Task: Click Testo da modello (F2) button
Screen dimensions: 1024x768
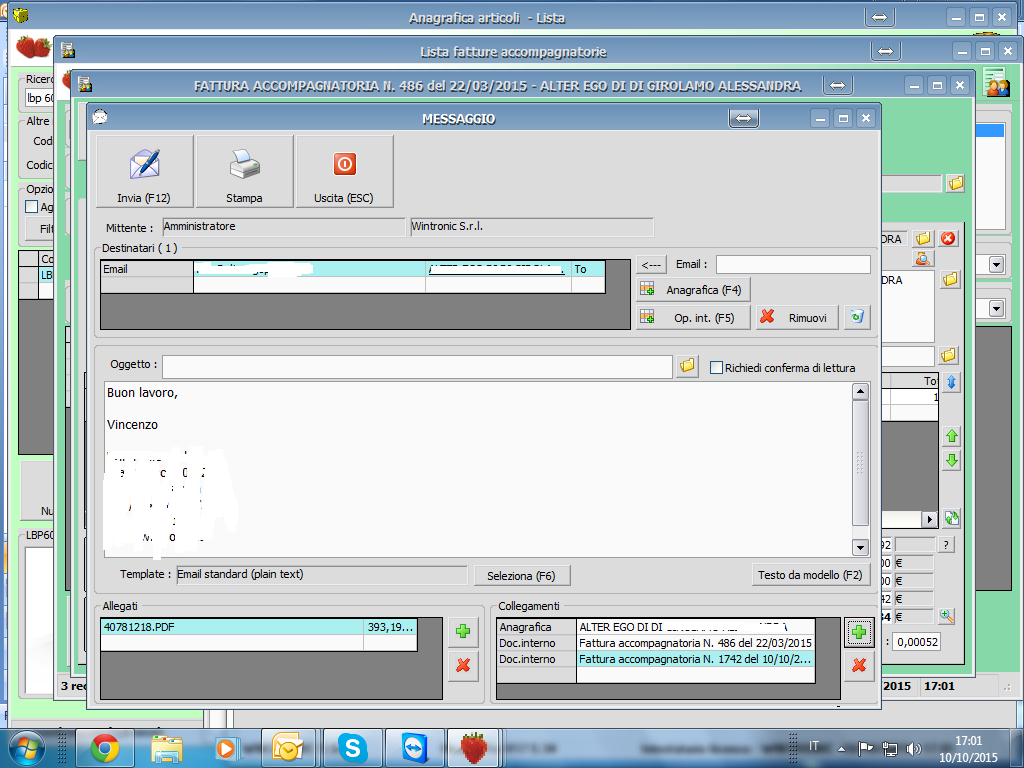Action: point(810,575)
